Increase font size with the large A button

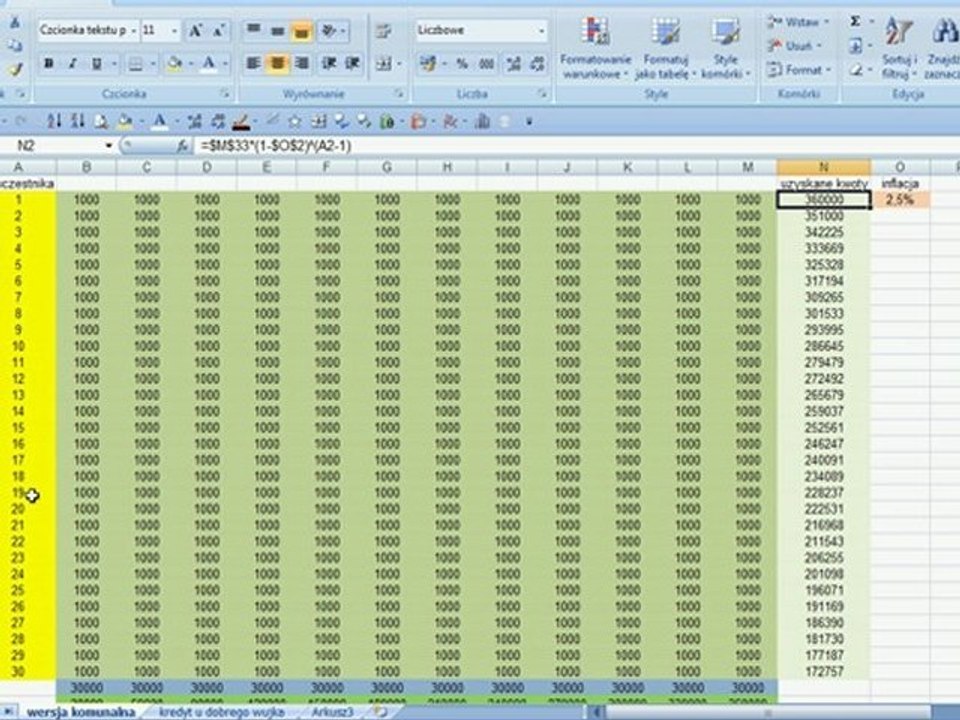pos(196,30)
